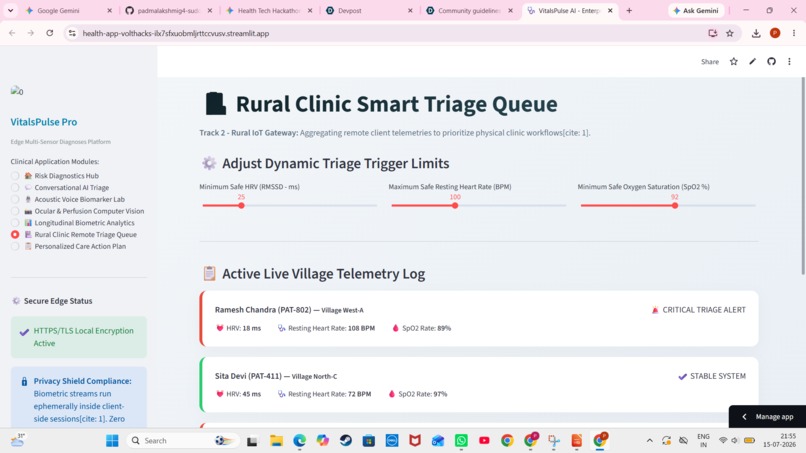Image resolution: width=806 pixels, height=453 pixels.
Task: Click the CRITICAL TRIAGE ALERT label
Action: pyautogui.click(x=699, y=310)
